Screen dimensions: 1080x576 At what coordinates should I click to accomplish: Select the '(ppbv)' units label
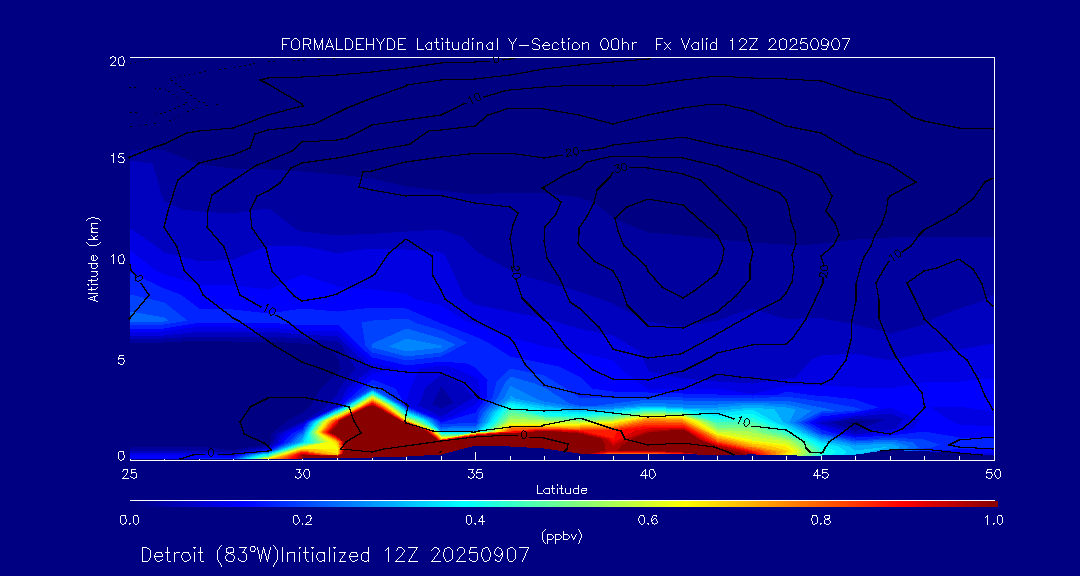point(561,536)
